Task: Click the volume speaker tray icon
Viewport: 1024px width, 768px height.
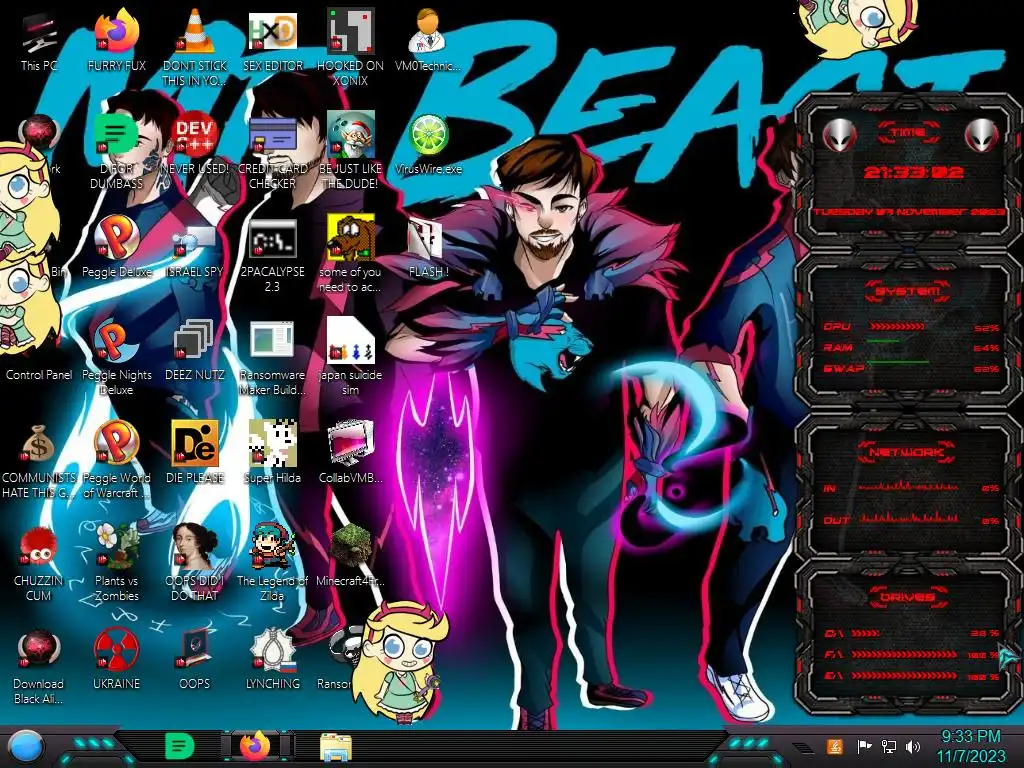Action: [913, 746]
